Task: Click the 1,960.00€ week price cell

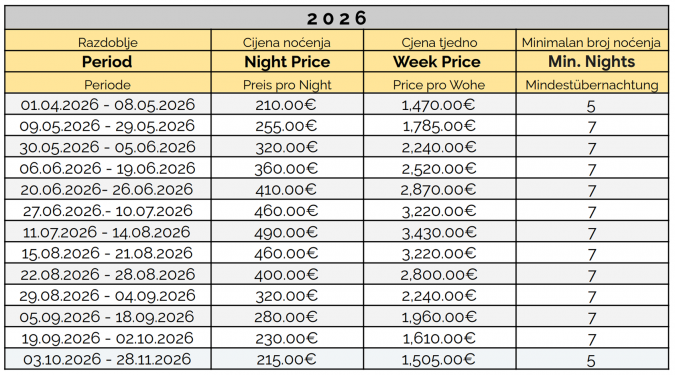Action: click(x=439, y=317)
